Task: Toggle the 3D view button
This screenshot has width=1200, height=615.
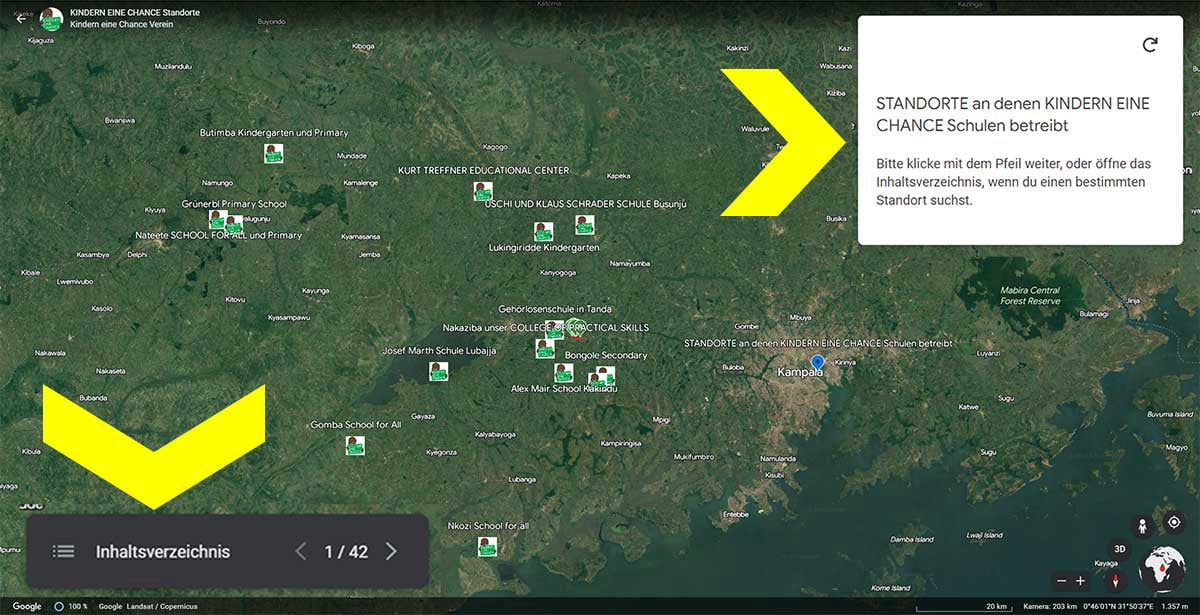Action: pos(1120,549)
